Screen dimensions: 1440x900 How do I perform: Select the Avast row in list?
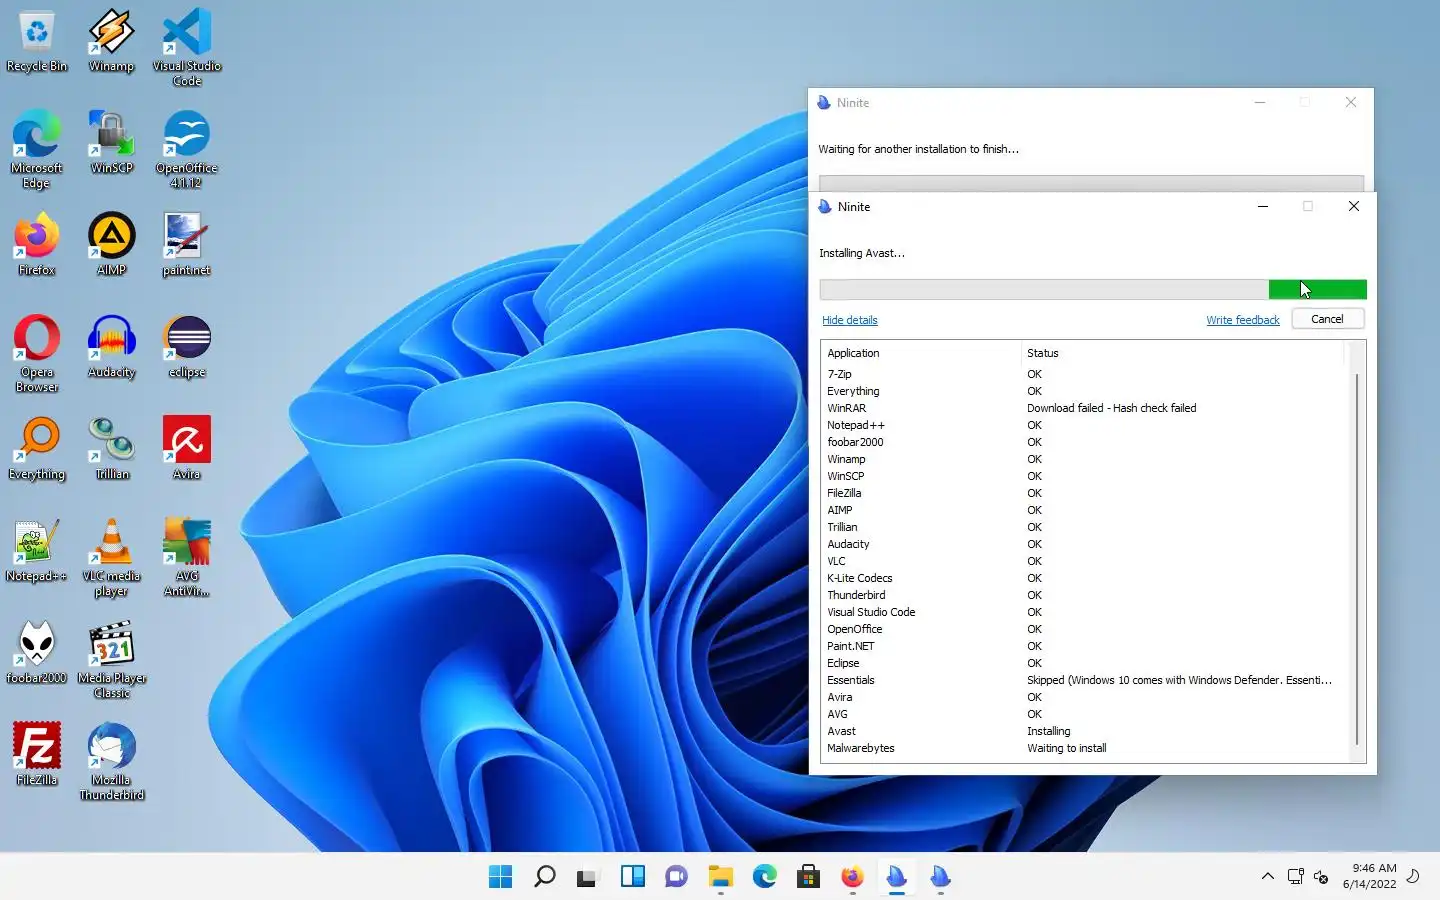tap(1085, 731)
